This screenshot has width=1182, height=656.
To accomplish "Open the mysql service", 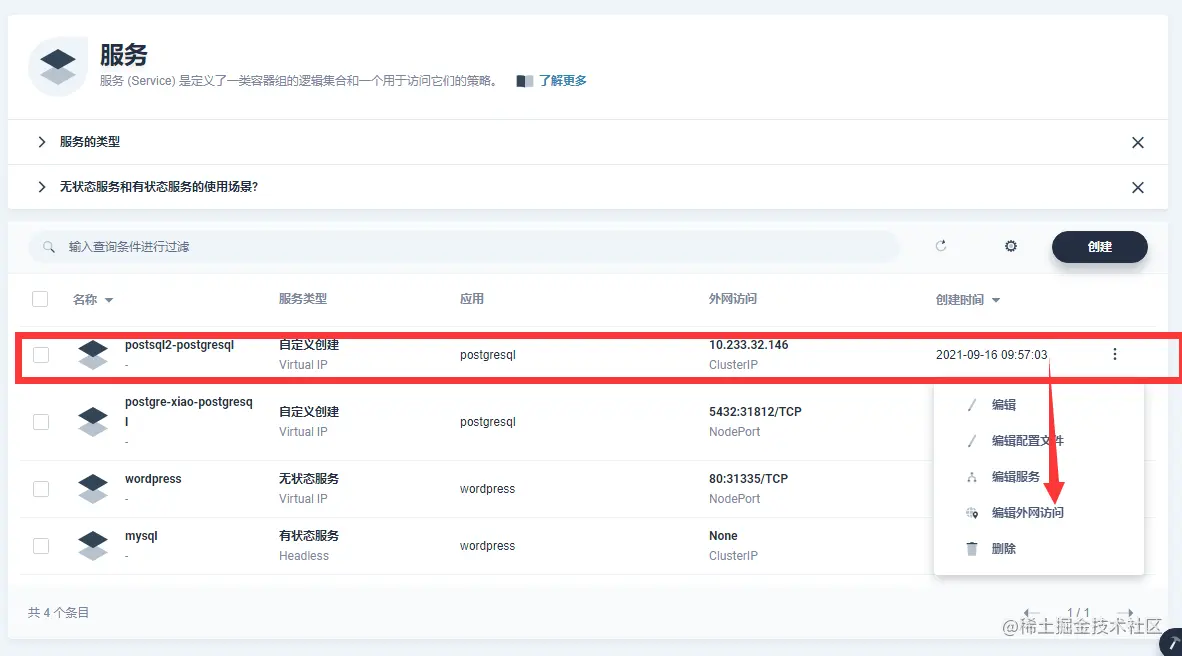I will [141, 535].
